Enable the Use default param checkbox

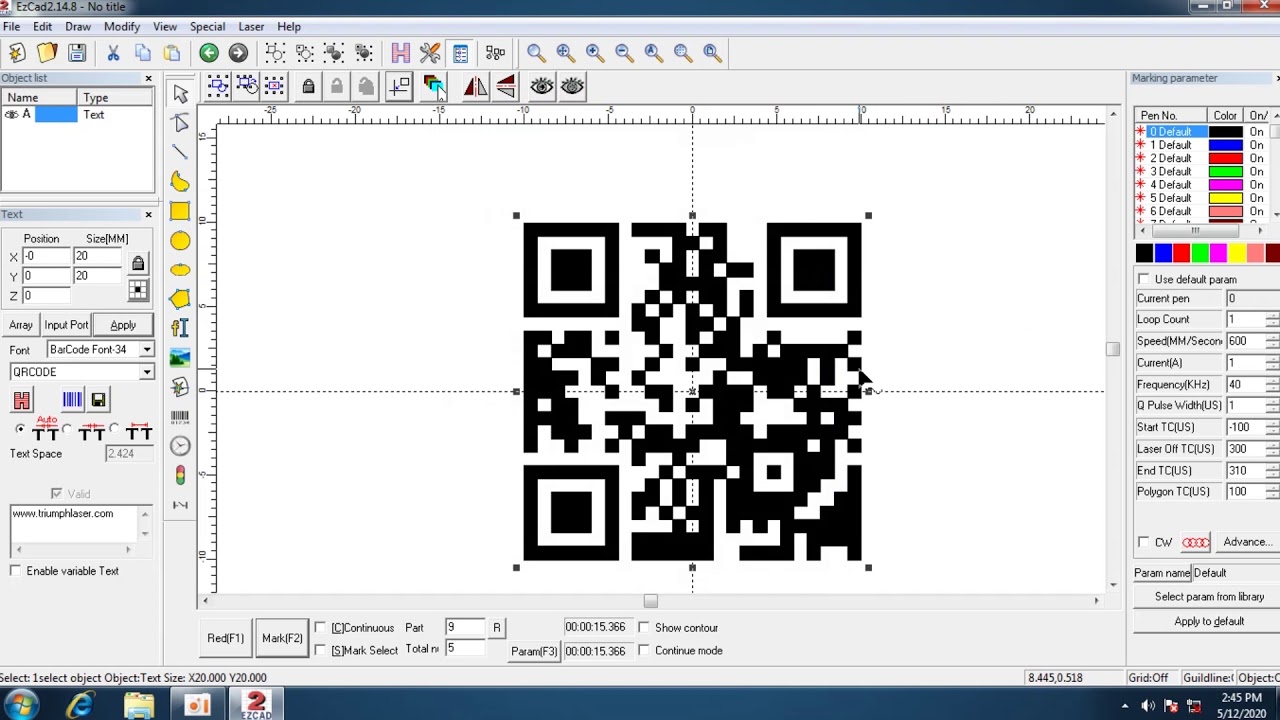pos(1144,279)
